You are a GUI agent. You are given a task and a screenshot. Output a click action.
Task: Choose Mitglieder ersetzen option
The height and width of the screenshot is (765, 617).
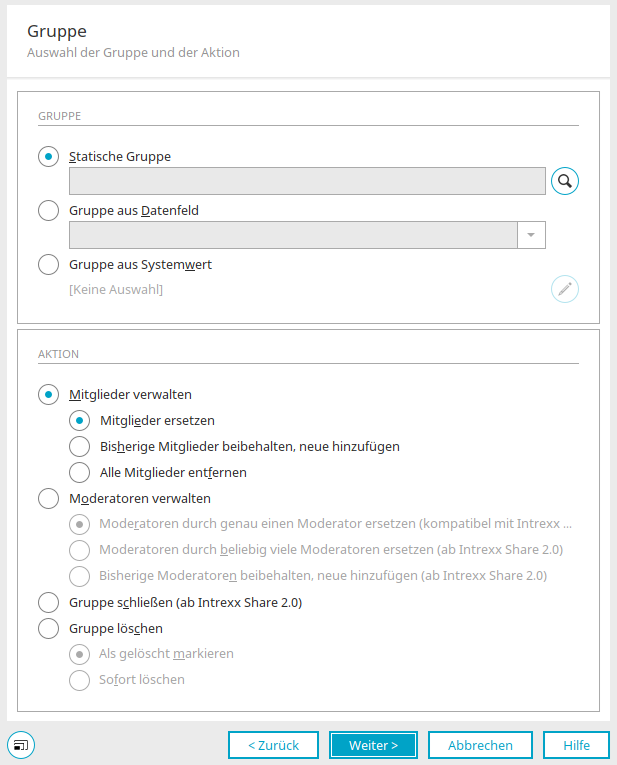pos(80,421)
